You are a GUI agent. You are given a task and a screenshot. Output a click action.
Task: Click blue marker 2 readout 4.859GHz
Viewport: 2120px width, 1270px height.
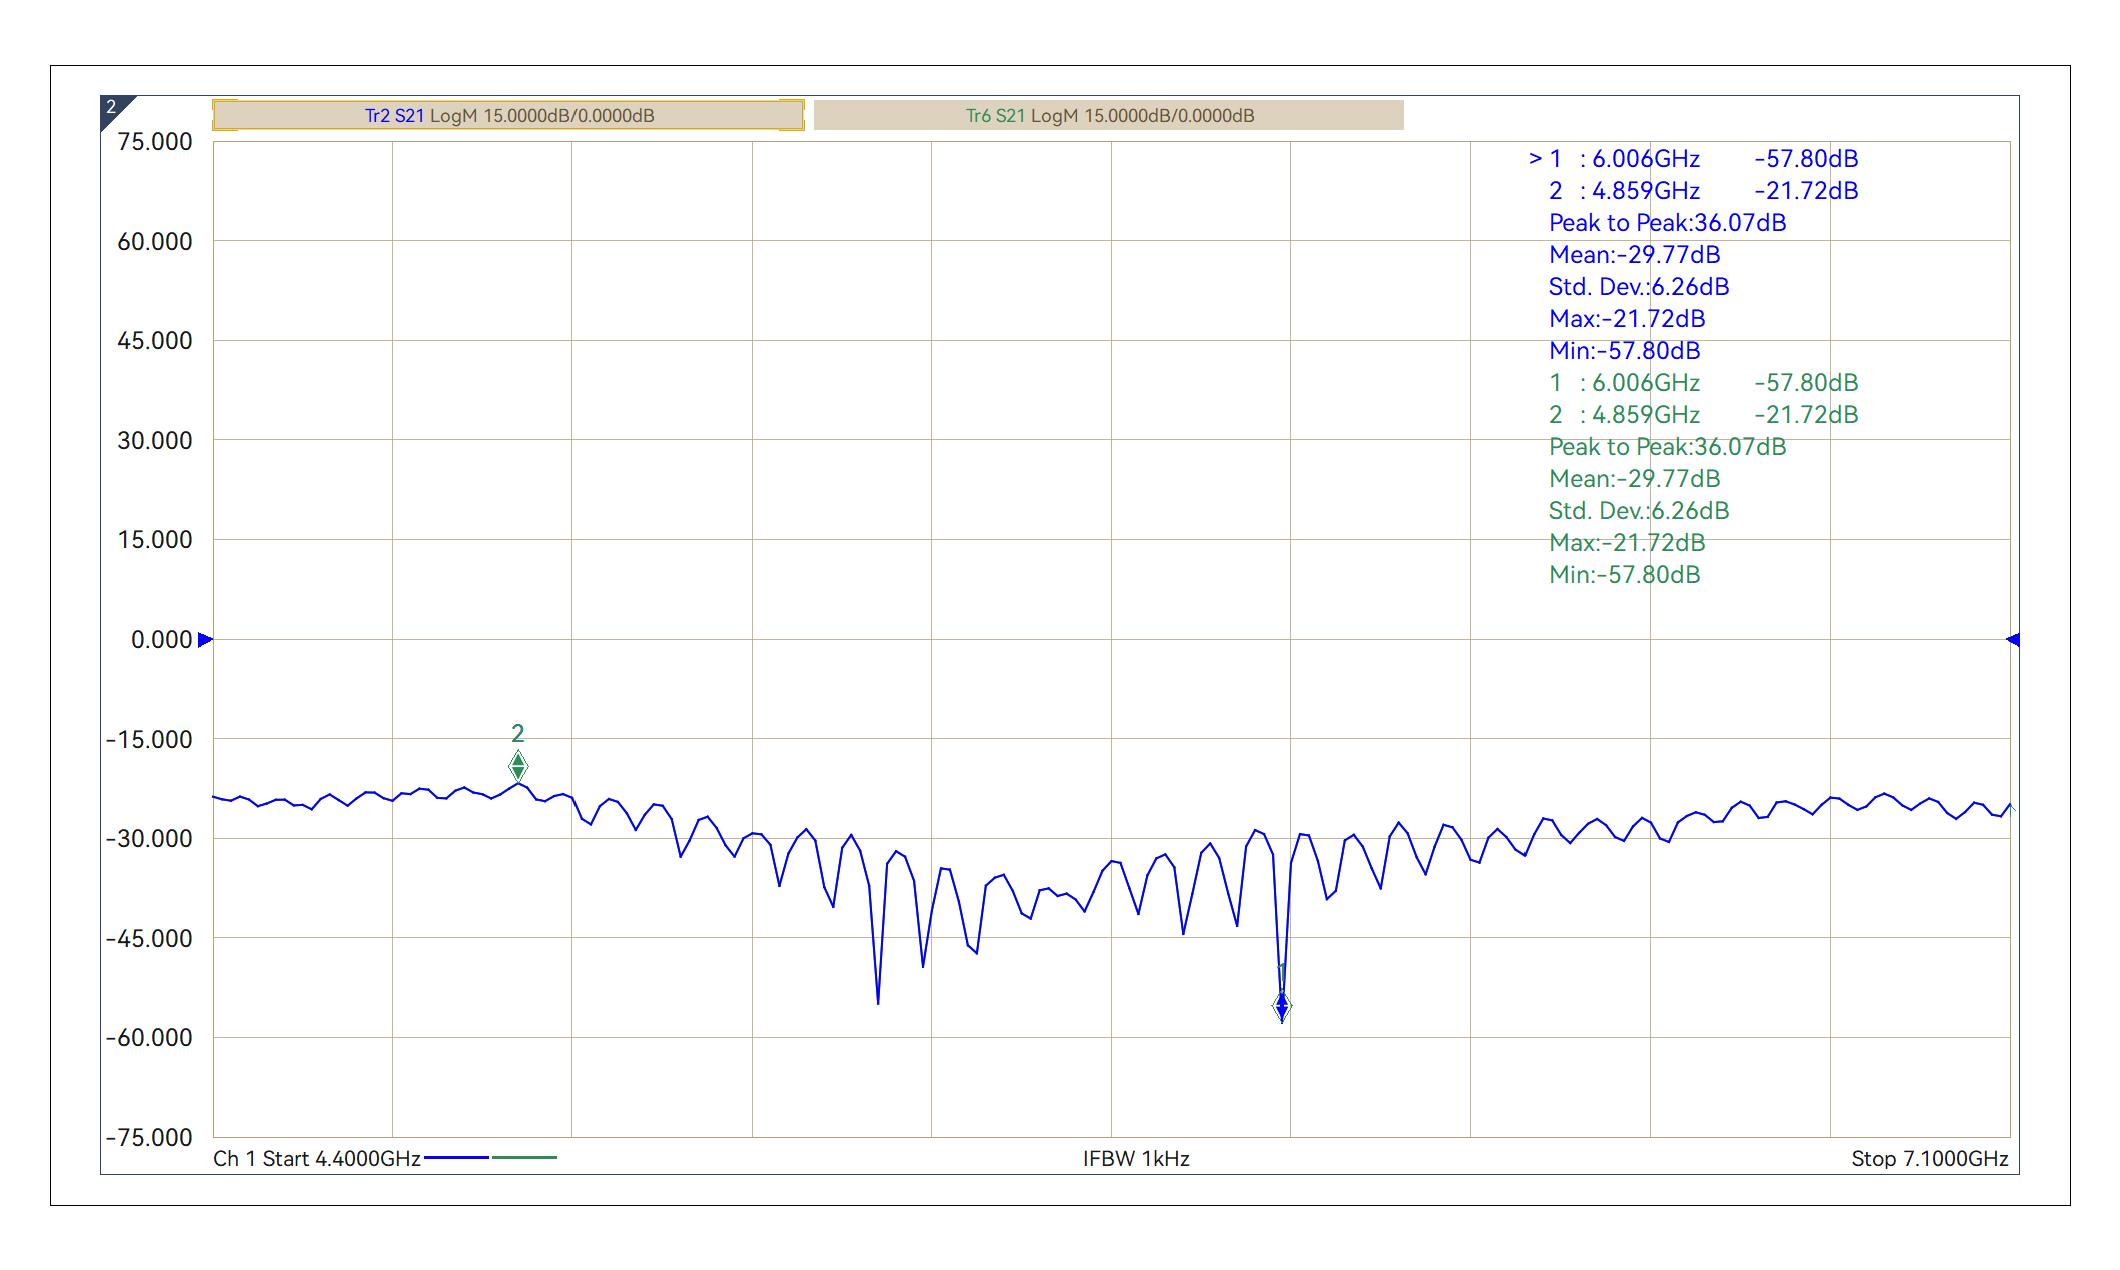click(1703, 190)
